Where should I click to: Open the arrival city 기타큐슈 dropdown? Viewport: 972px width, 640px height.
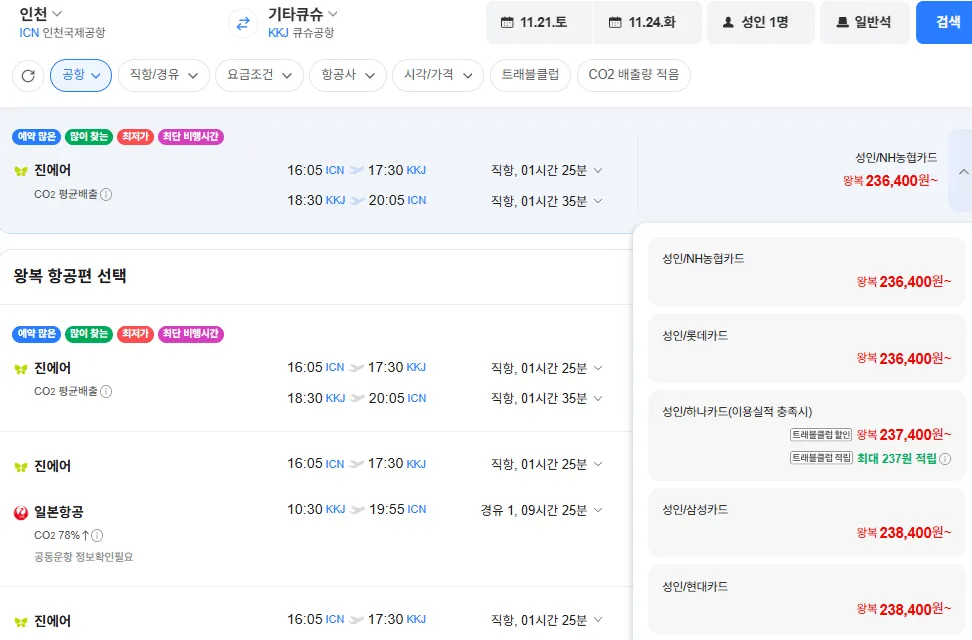(x=303, y=14)
